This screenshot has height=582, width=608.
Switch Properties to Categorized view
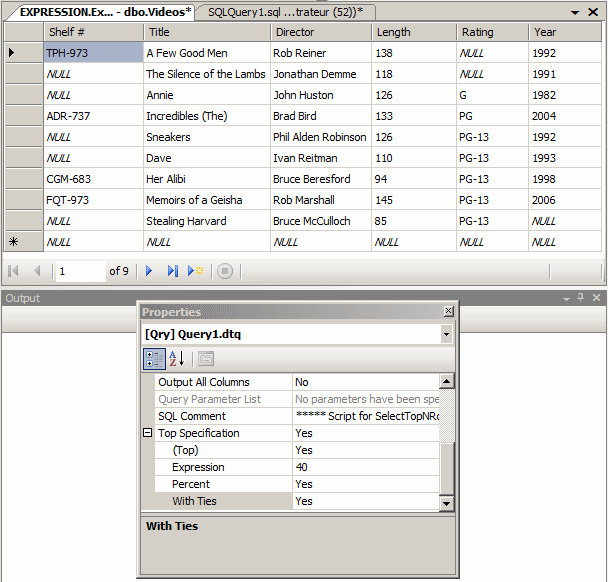point(154,359)
